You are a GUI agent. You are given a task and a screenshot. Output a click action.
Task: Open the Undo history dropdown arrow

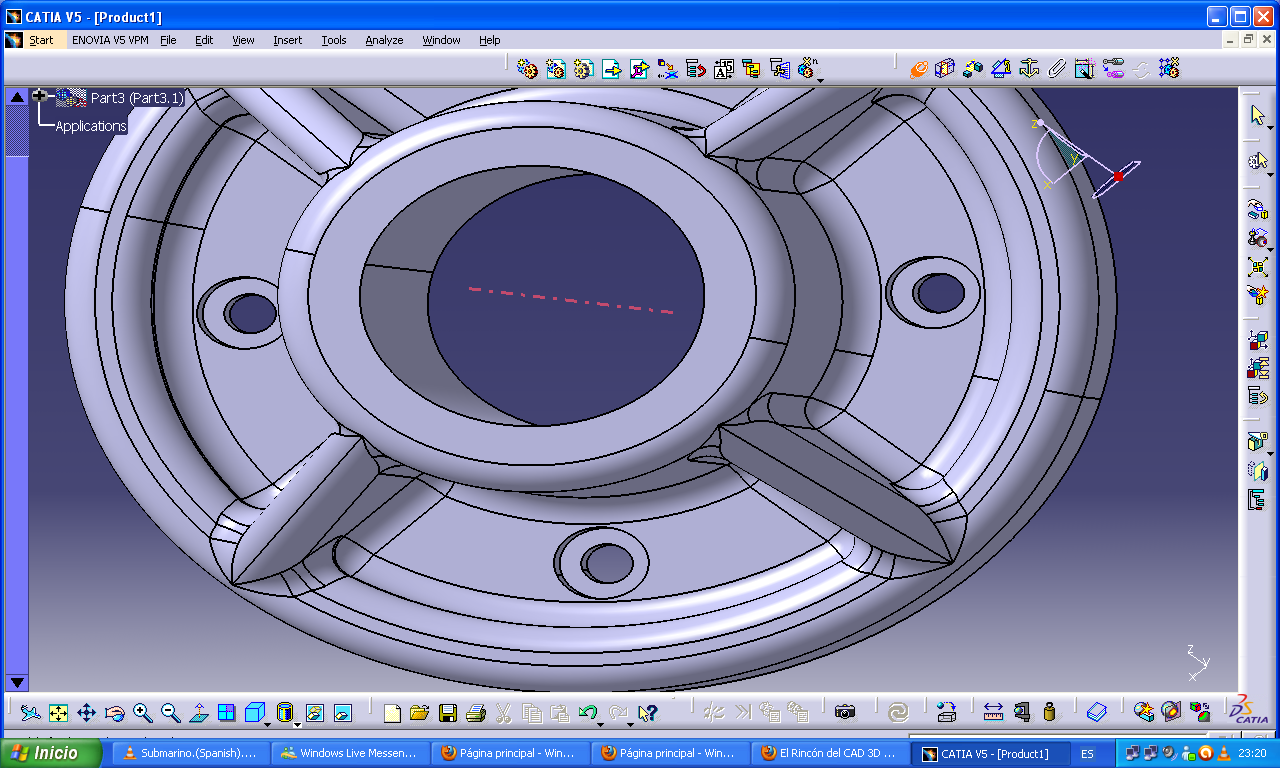(602, 723)
